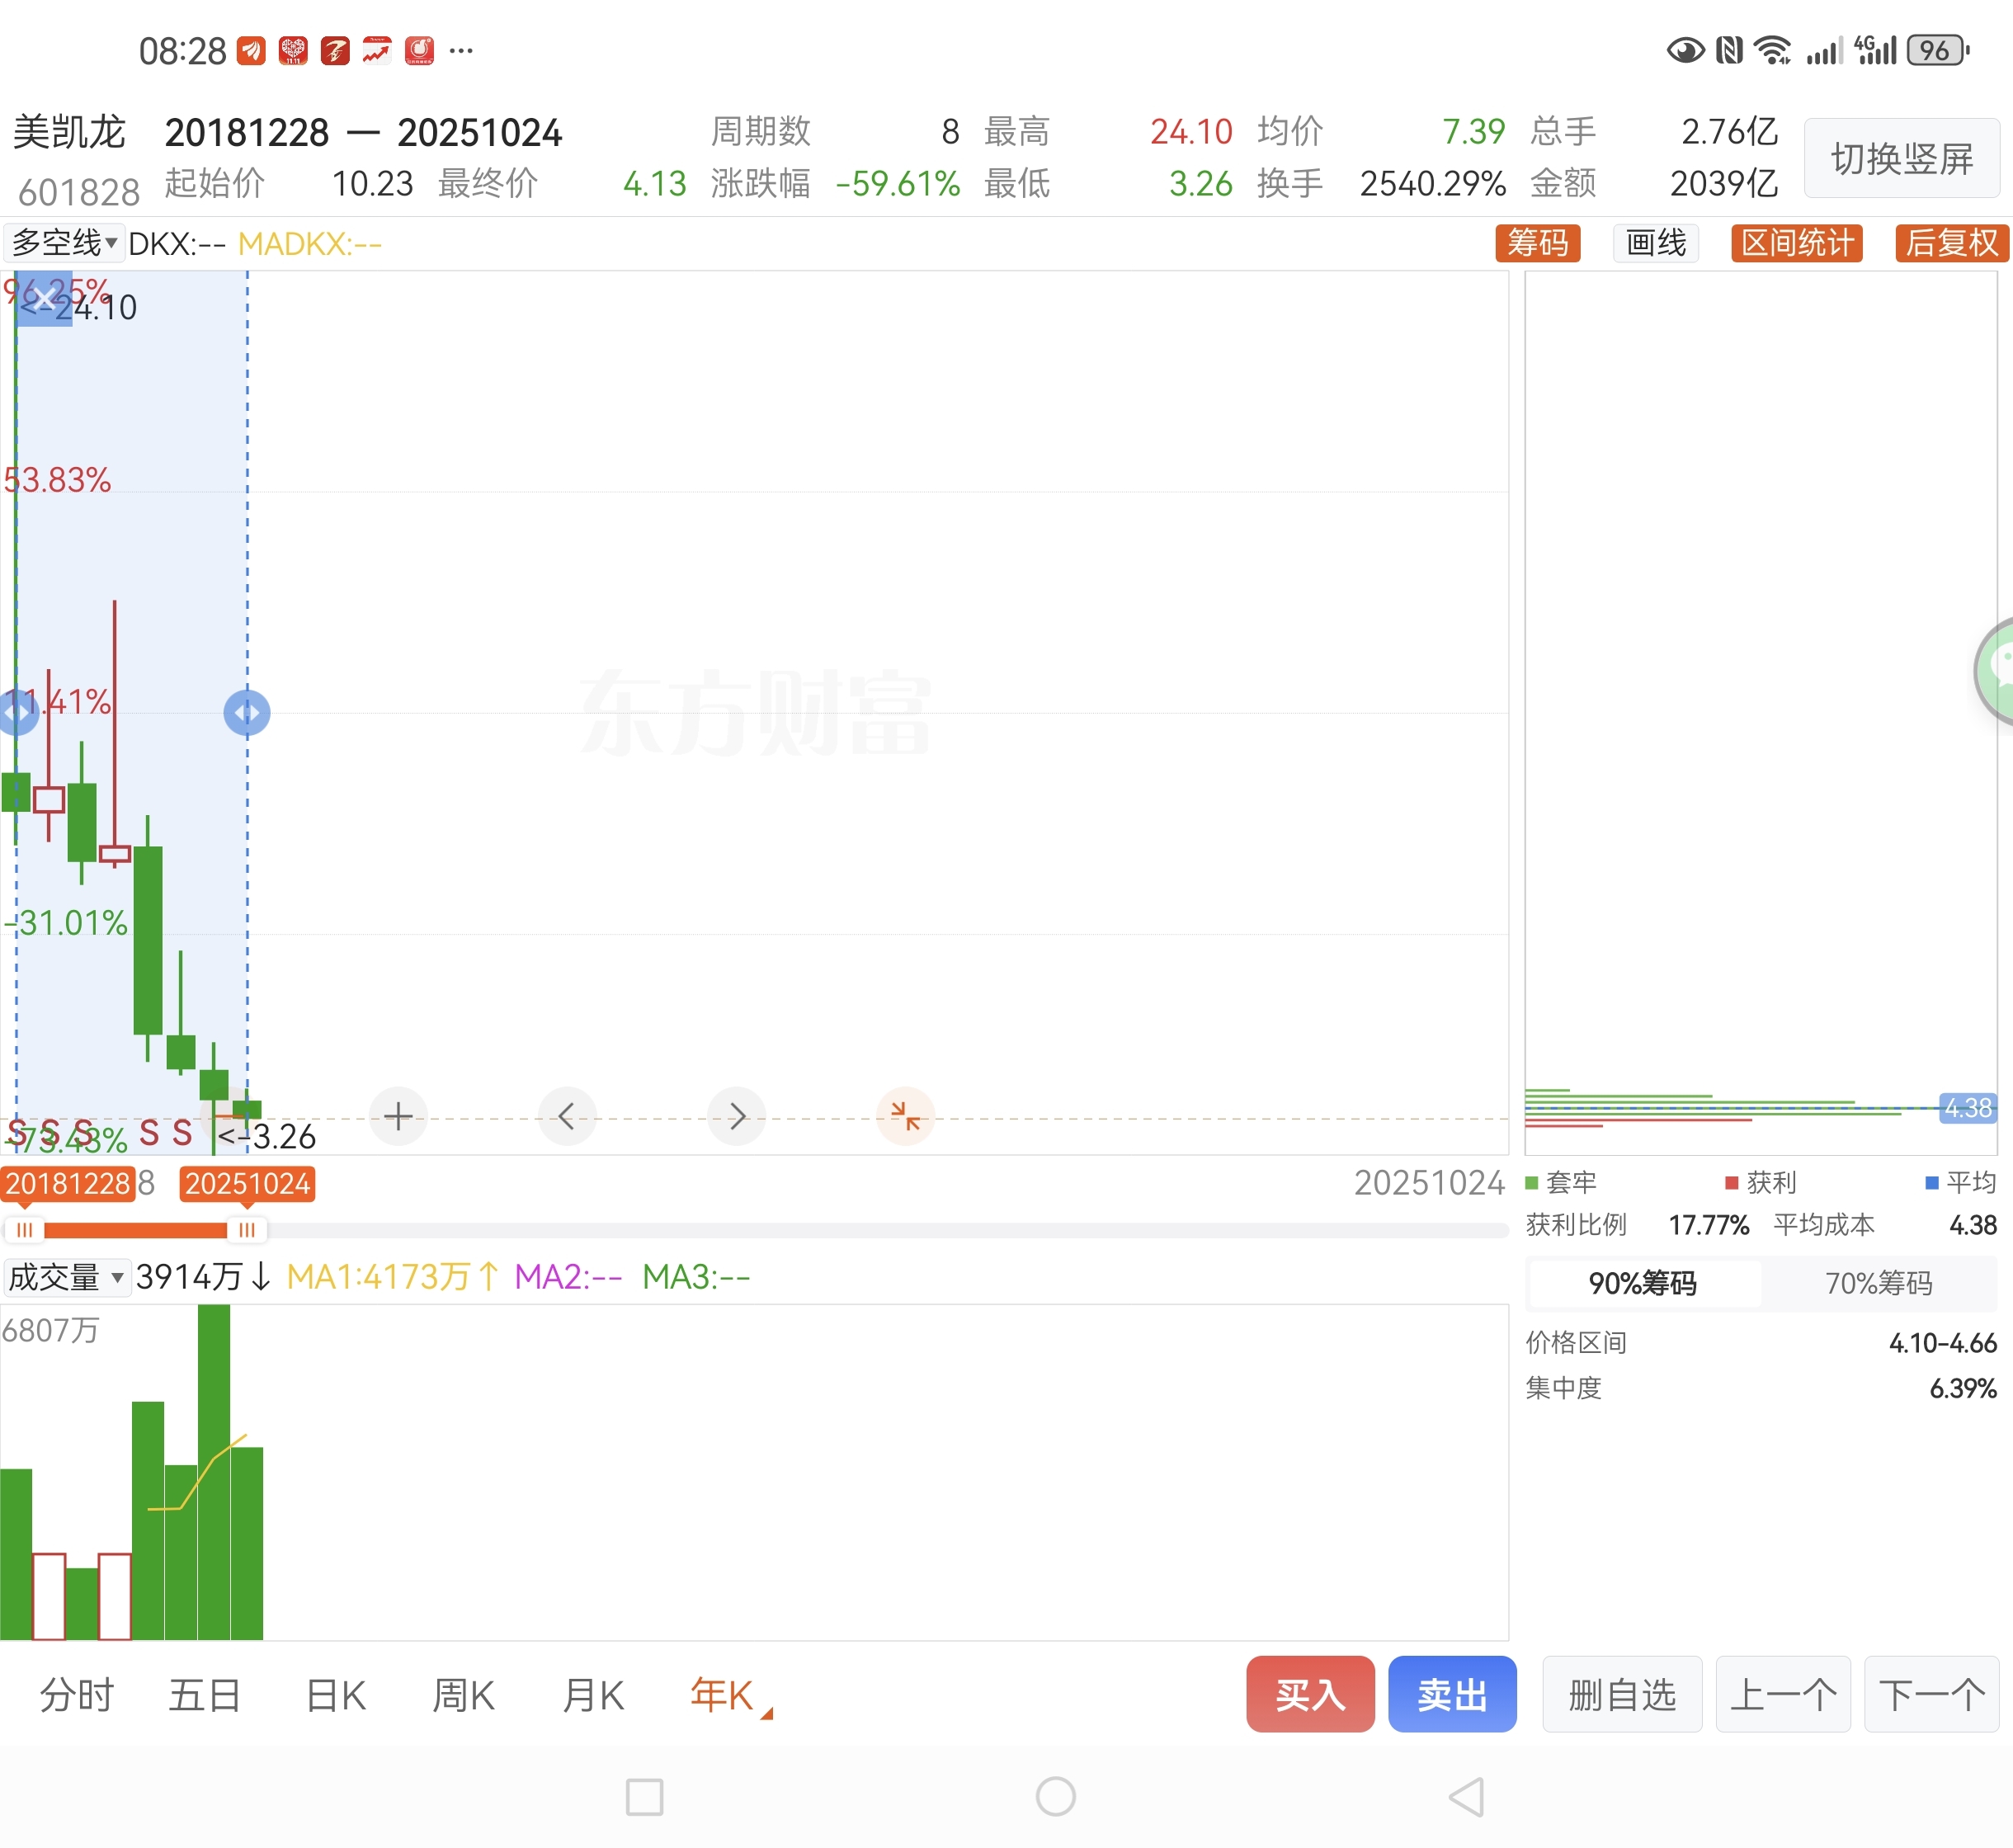This screenshot has height=1848, width=2013.
Task: Click the right arrow chart navigation icon
Action: 736,1116
